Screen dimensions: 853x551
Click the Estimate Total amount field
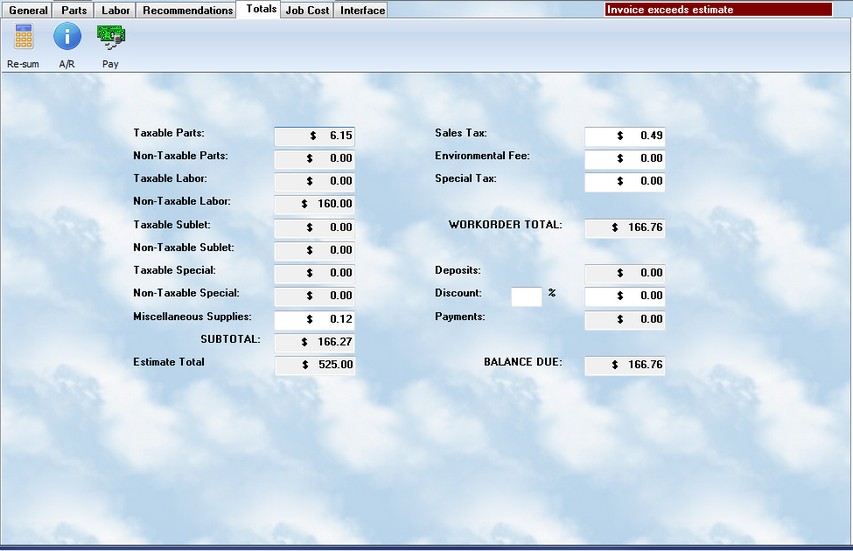point(314,365)
